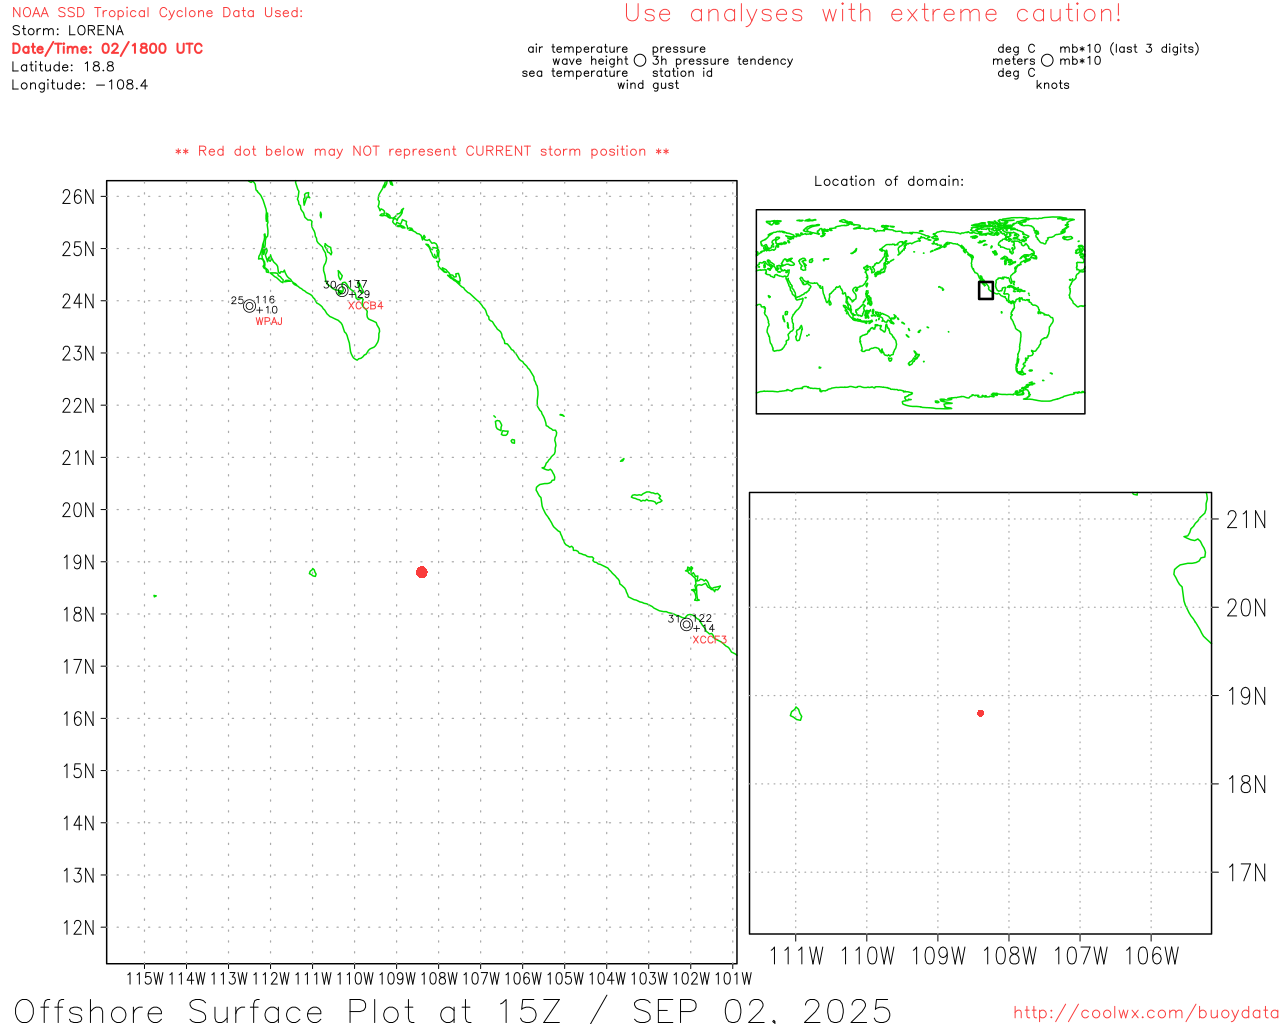The width and height of the screenshot is (1280, 1024).
Task: Click the 'Longitude: -108.4' text
Action: point(80,84)
